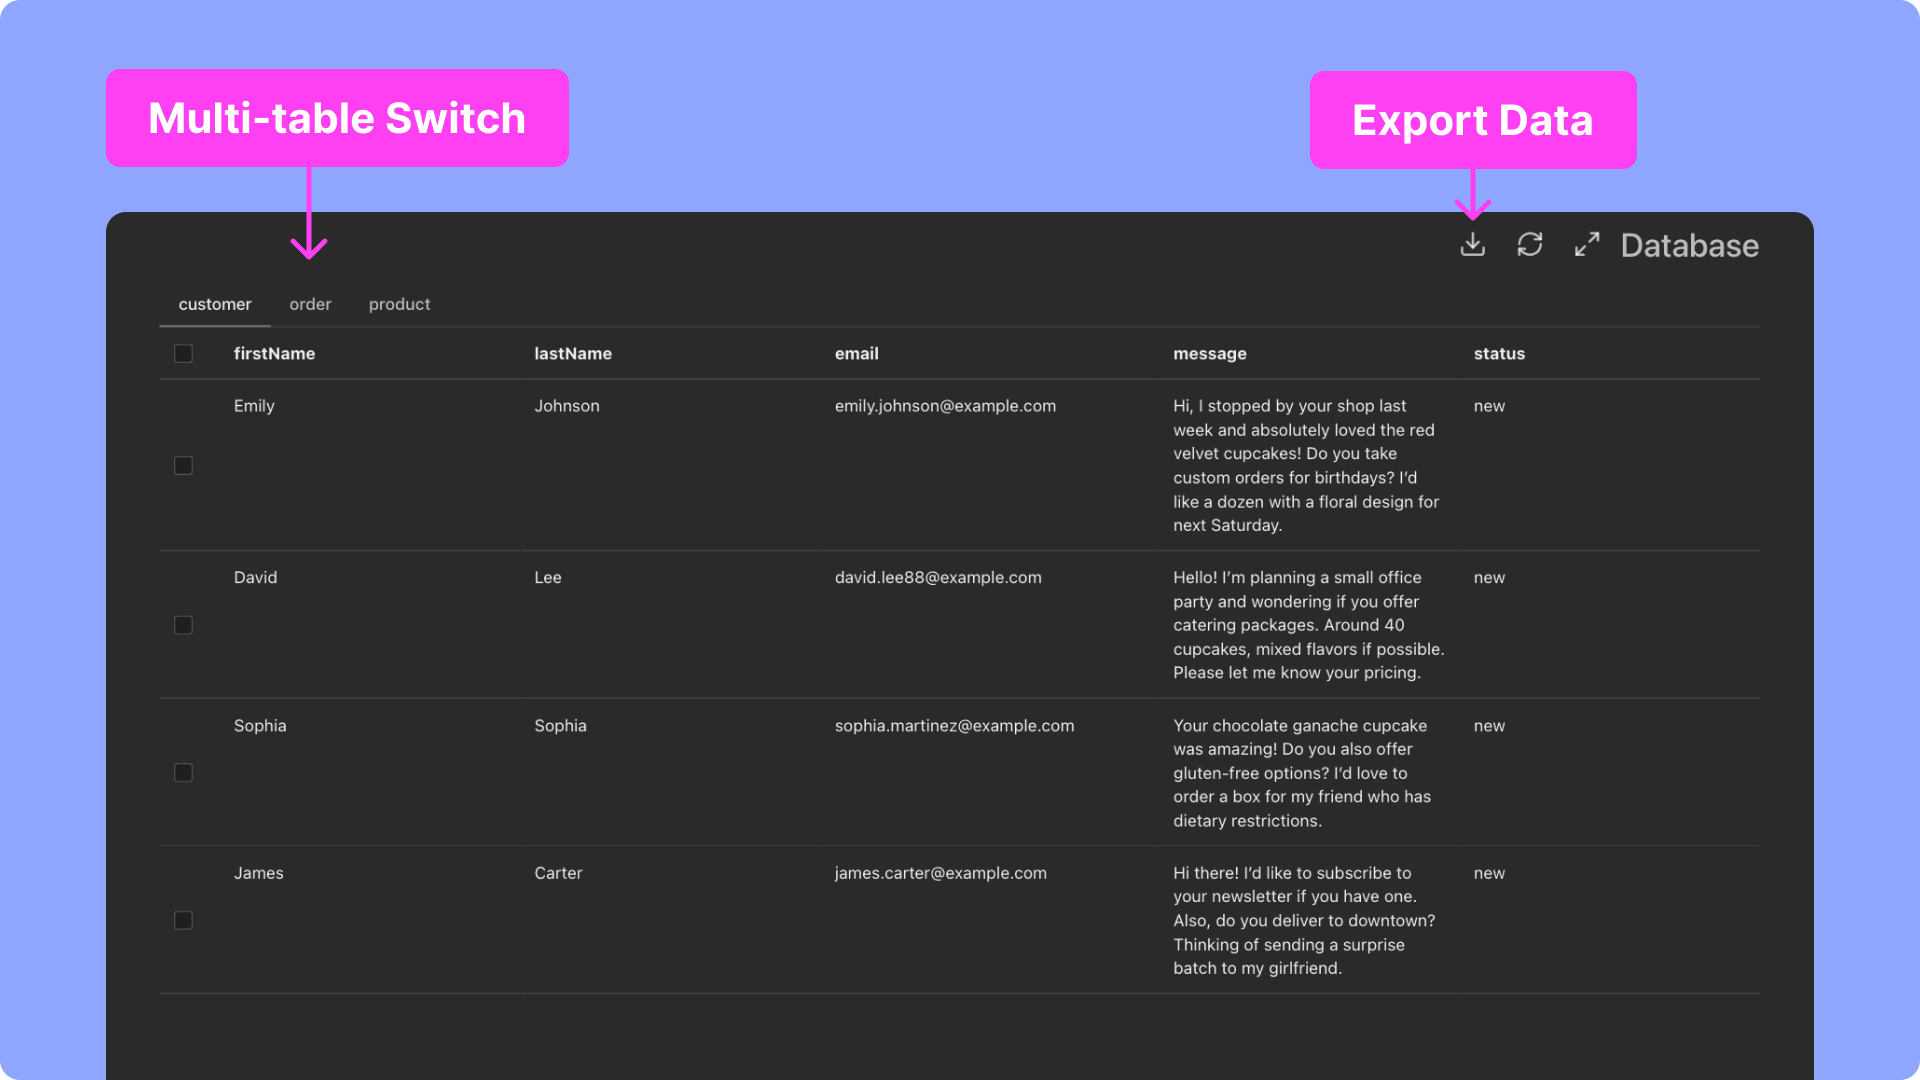Screen dimensions: 1920x1080
Task: Click the expand fullscreen arrows icon
Action: pos(1586,245)
